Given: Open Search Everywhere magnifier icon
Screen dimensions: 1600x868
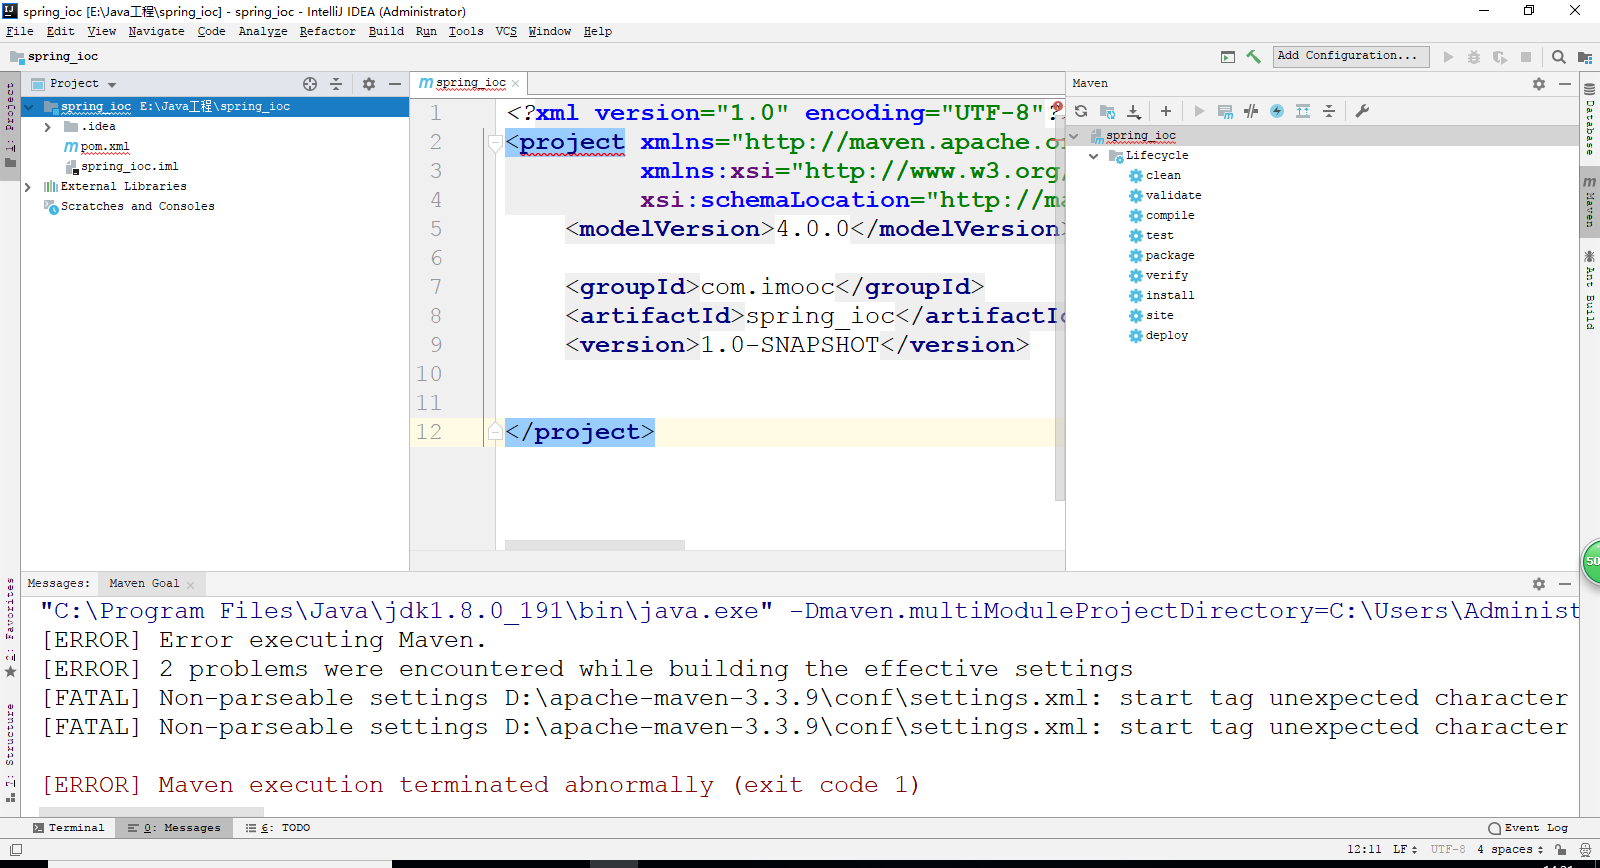Looking at the screenshot, I should point(1558,57).
